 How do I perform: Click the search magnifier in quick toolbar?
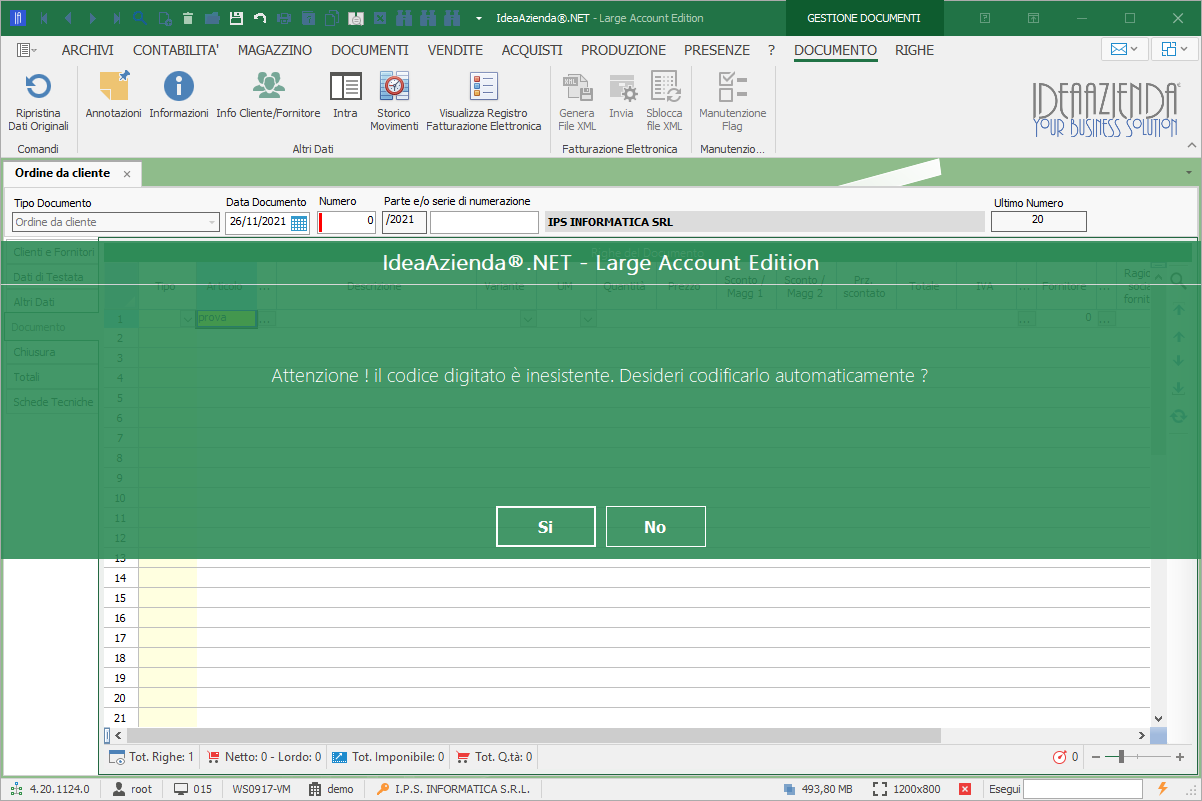tap(139, 18)
